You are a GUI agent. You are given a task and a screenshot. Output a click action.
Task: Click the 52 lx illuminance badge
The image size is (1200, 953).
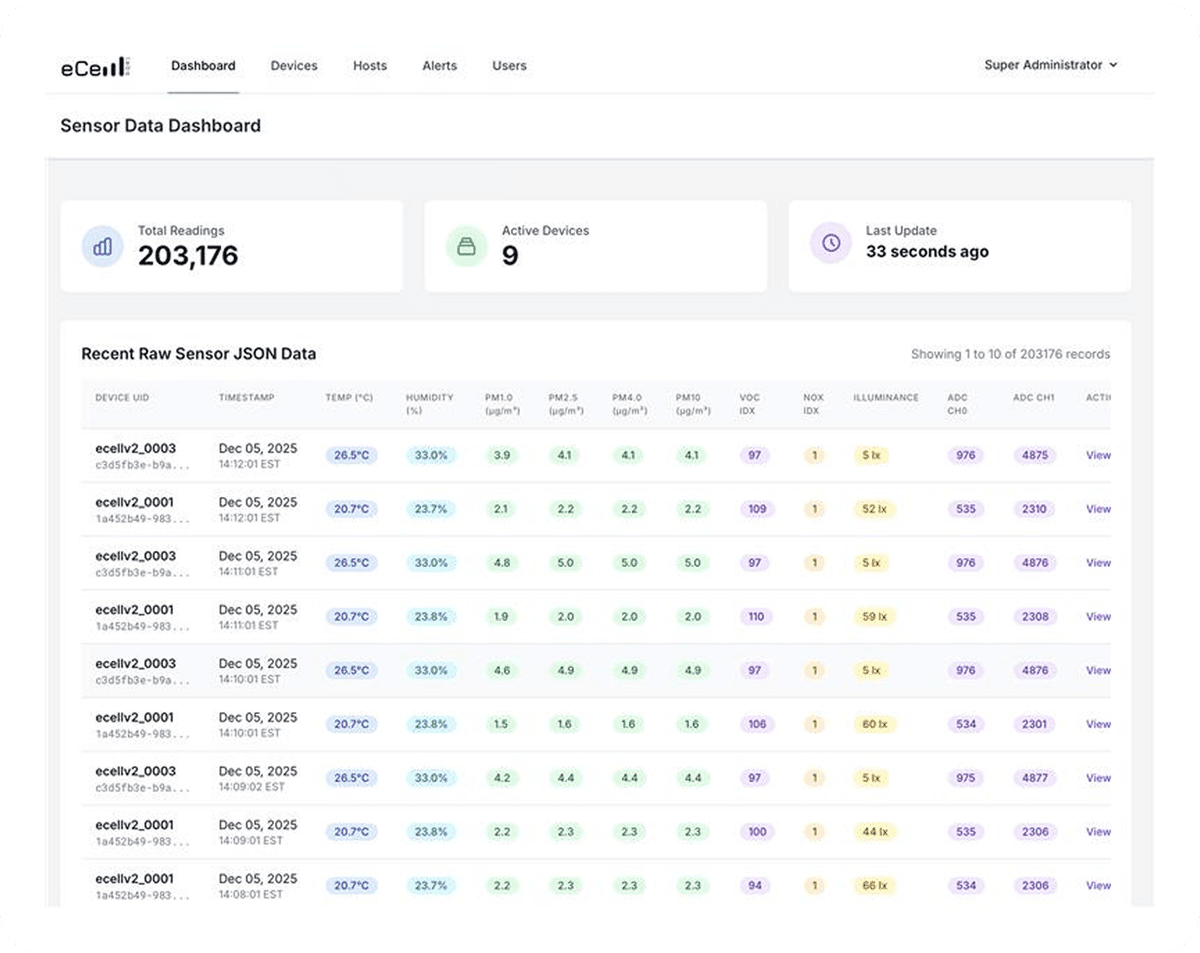point(874,509)
